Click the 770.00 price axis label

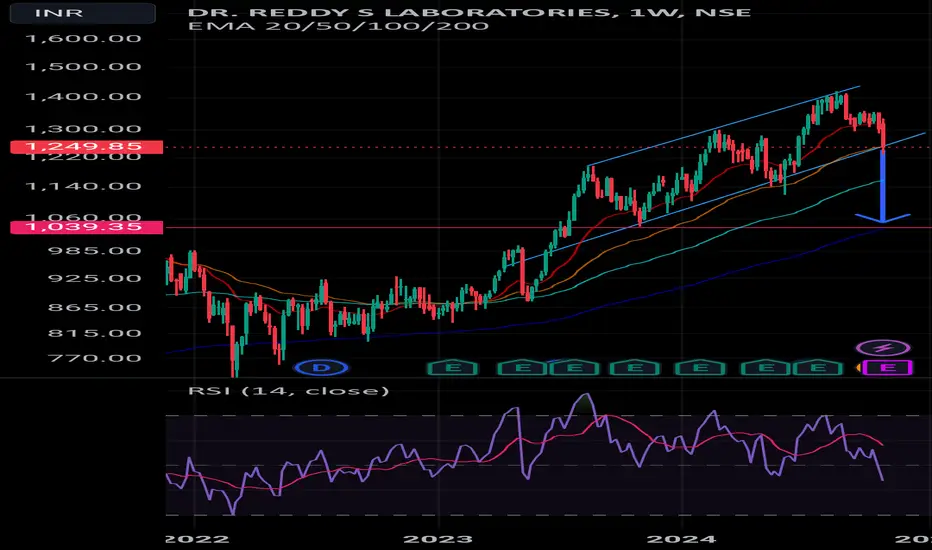click(x=95, y=359)
